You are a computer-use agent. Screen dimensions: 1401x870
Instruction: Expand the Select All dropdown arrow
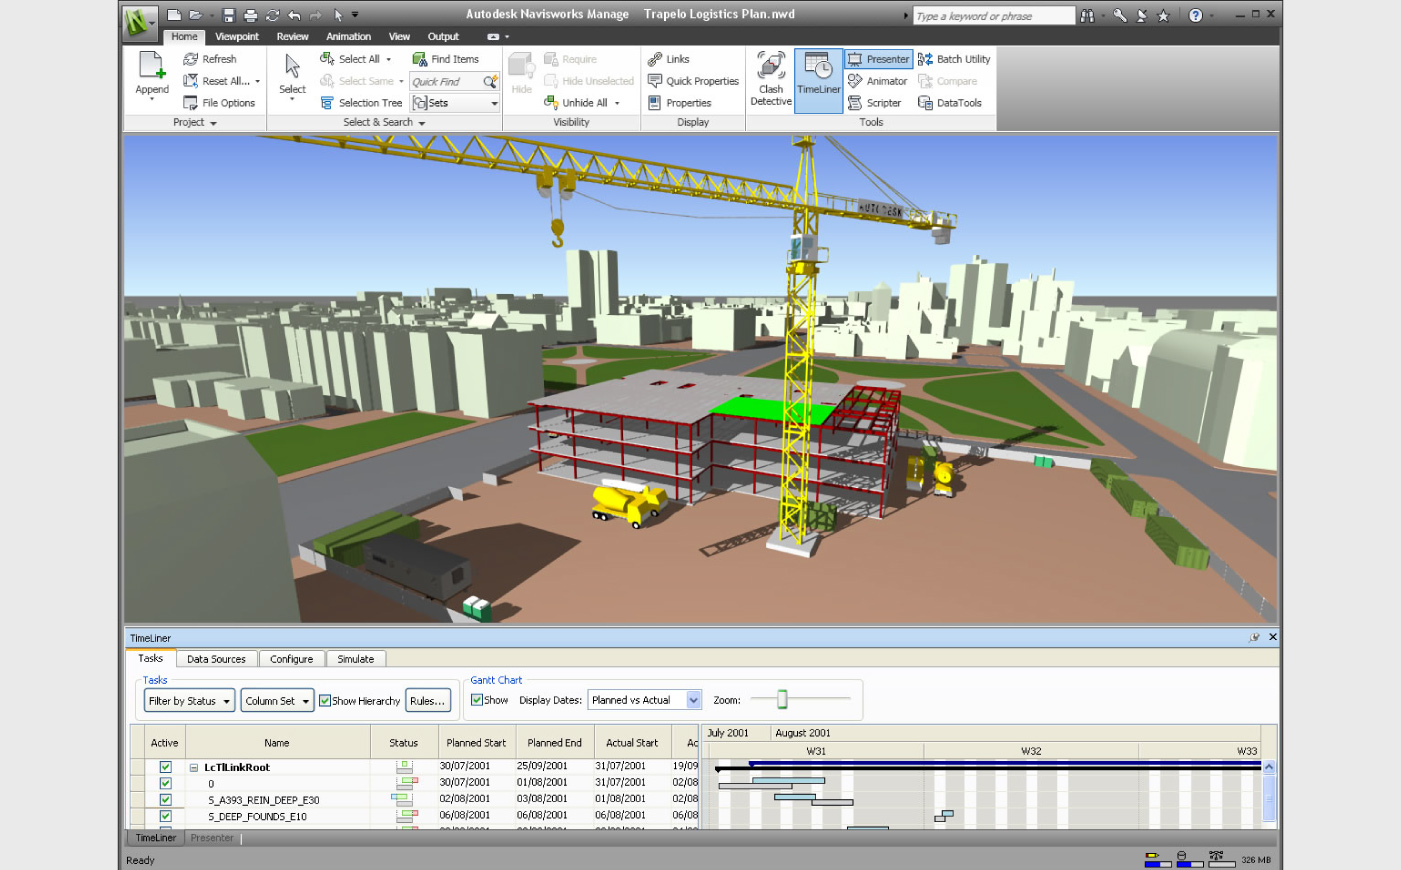tap(389, 59)
